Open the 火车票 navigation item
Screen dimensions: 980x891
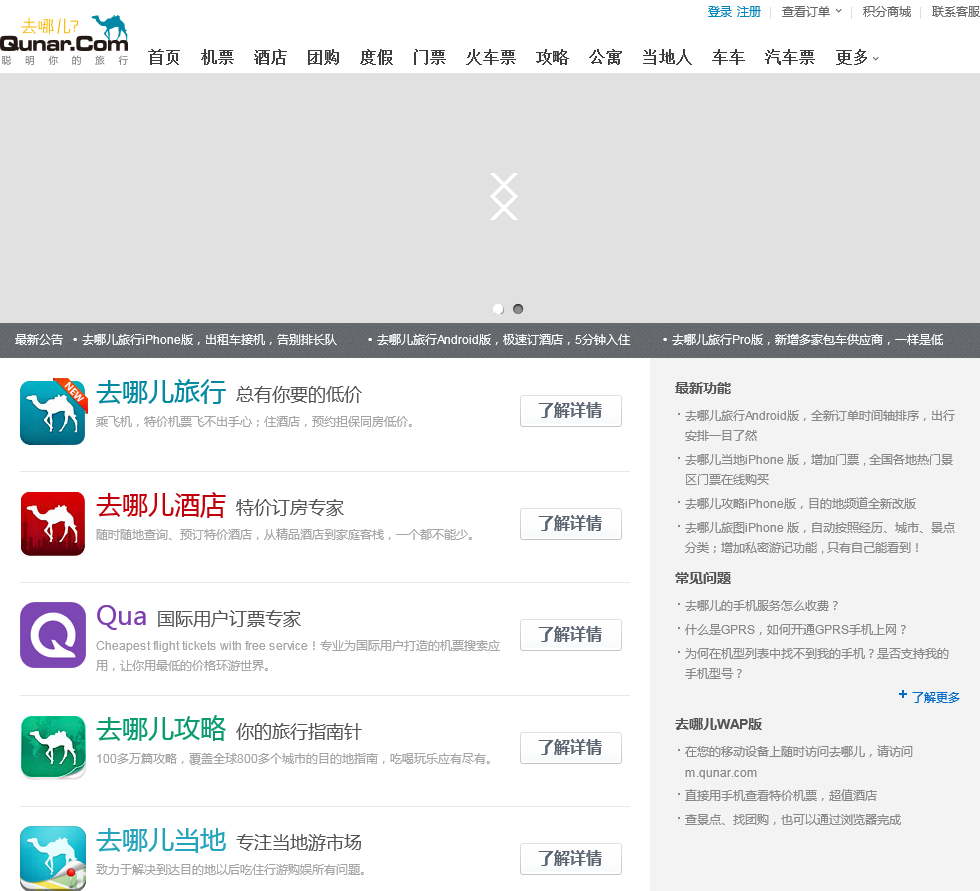(x=491, y=57)
